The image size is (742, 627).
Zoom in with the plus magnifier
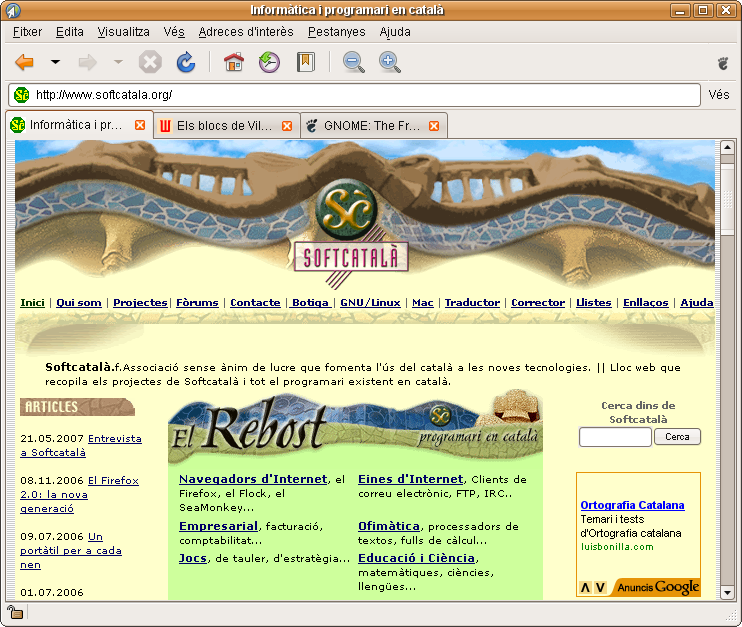coord(389,62)
